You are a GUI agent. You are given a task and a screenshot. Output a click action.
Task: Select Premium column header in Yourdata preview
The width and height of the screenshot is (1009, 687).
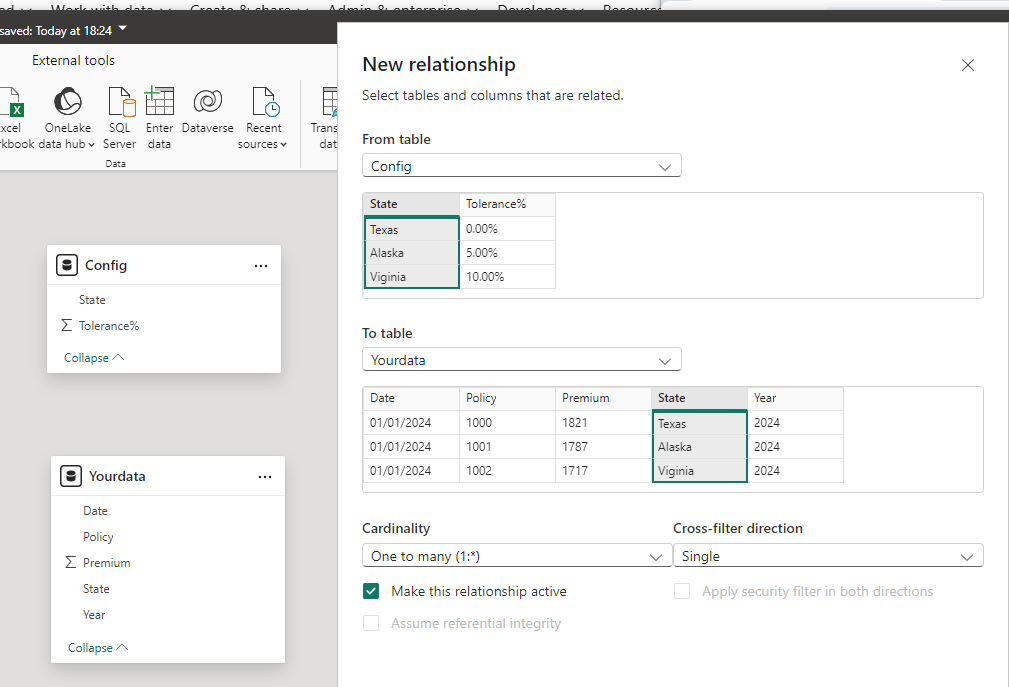click(603, 398)
